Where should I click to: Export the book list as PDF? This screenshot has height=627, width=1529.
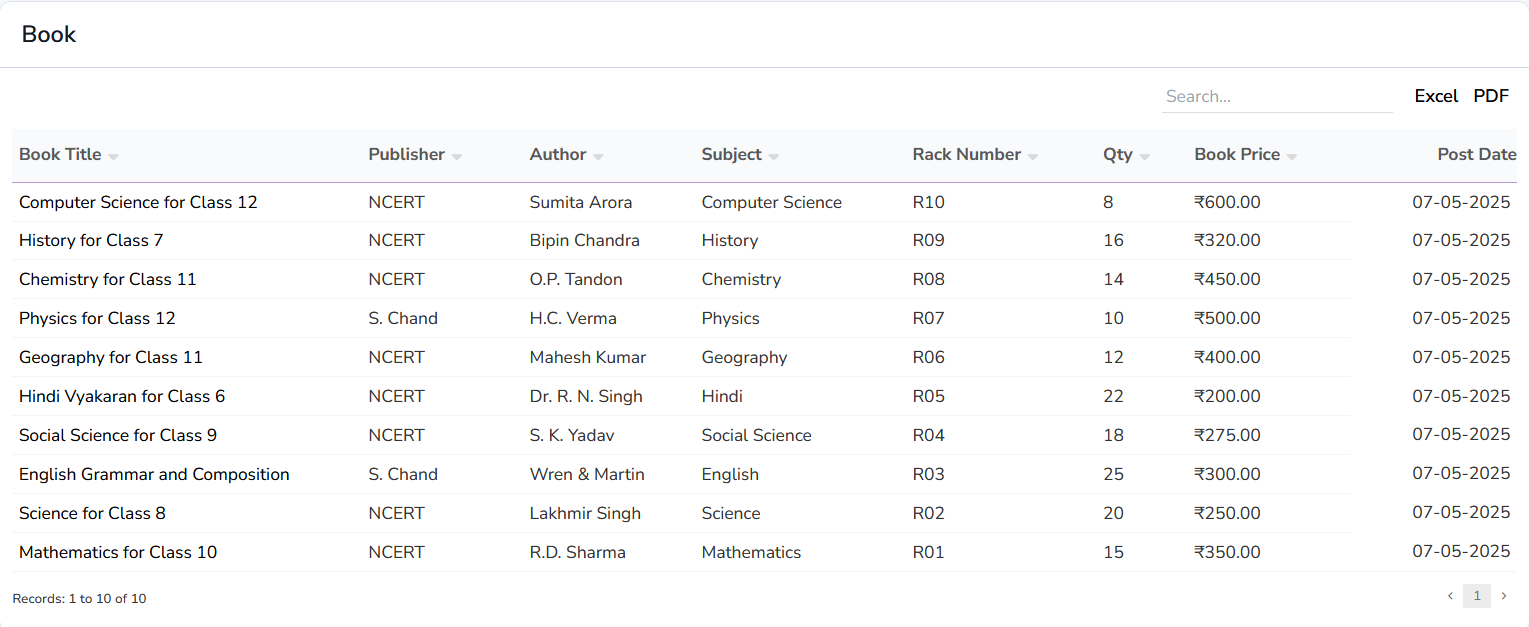point(1491,95)
